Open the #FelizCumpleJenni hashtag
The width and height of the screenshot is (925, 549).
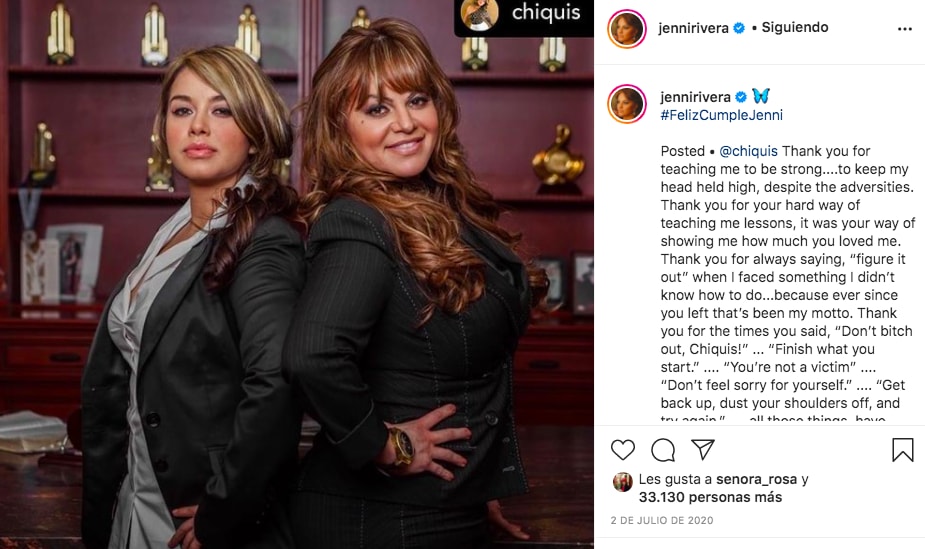(721, 115)
